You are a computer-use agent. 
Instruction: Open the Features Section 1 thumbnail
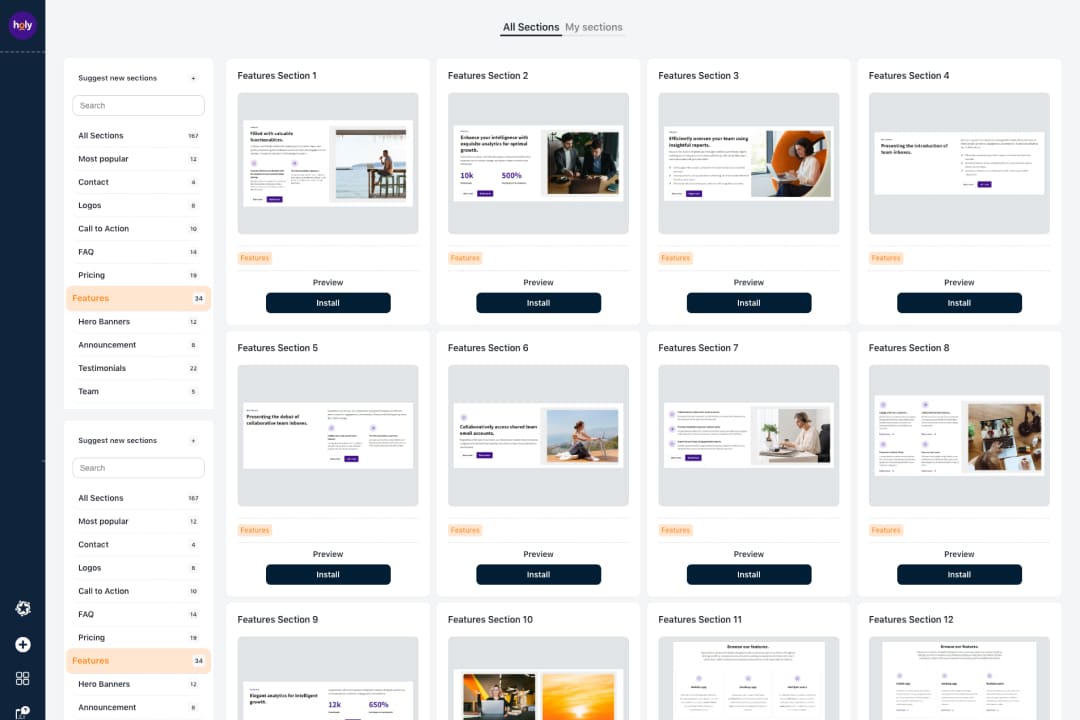(328, 163)
